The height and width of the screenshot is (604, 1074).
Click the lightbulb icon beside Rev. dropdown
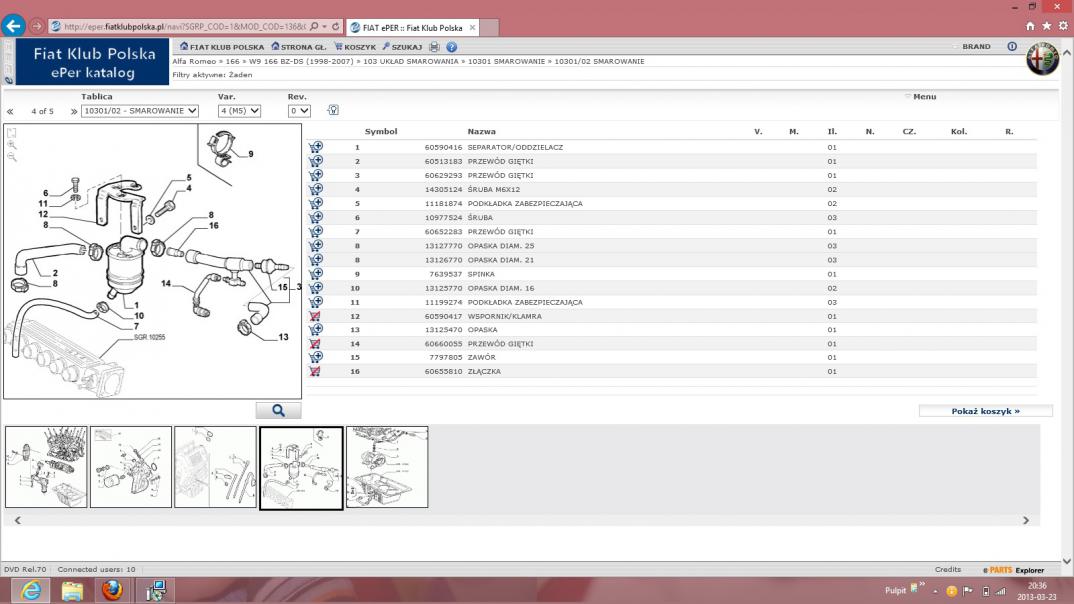coord(333,111)
